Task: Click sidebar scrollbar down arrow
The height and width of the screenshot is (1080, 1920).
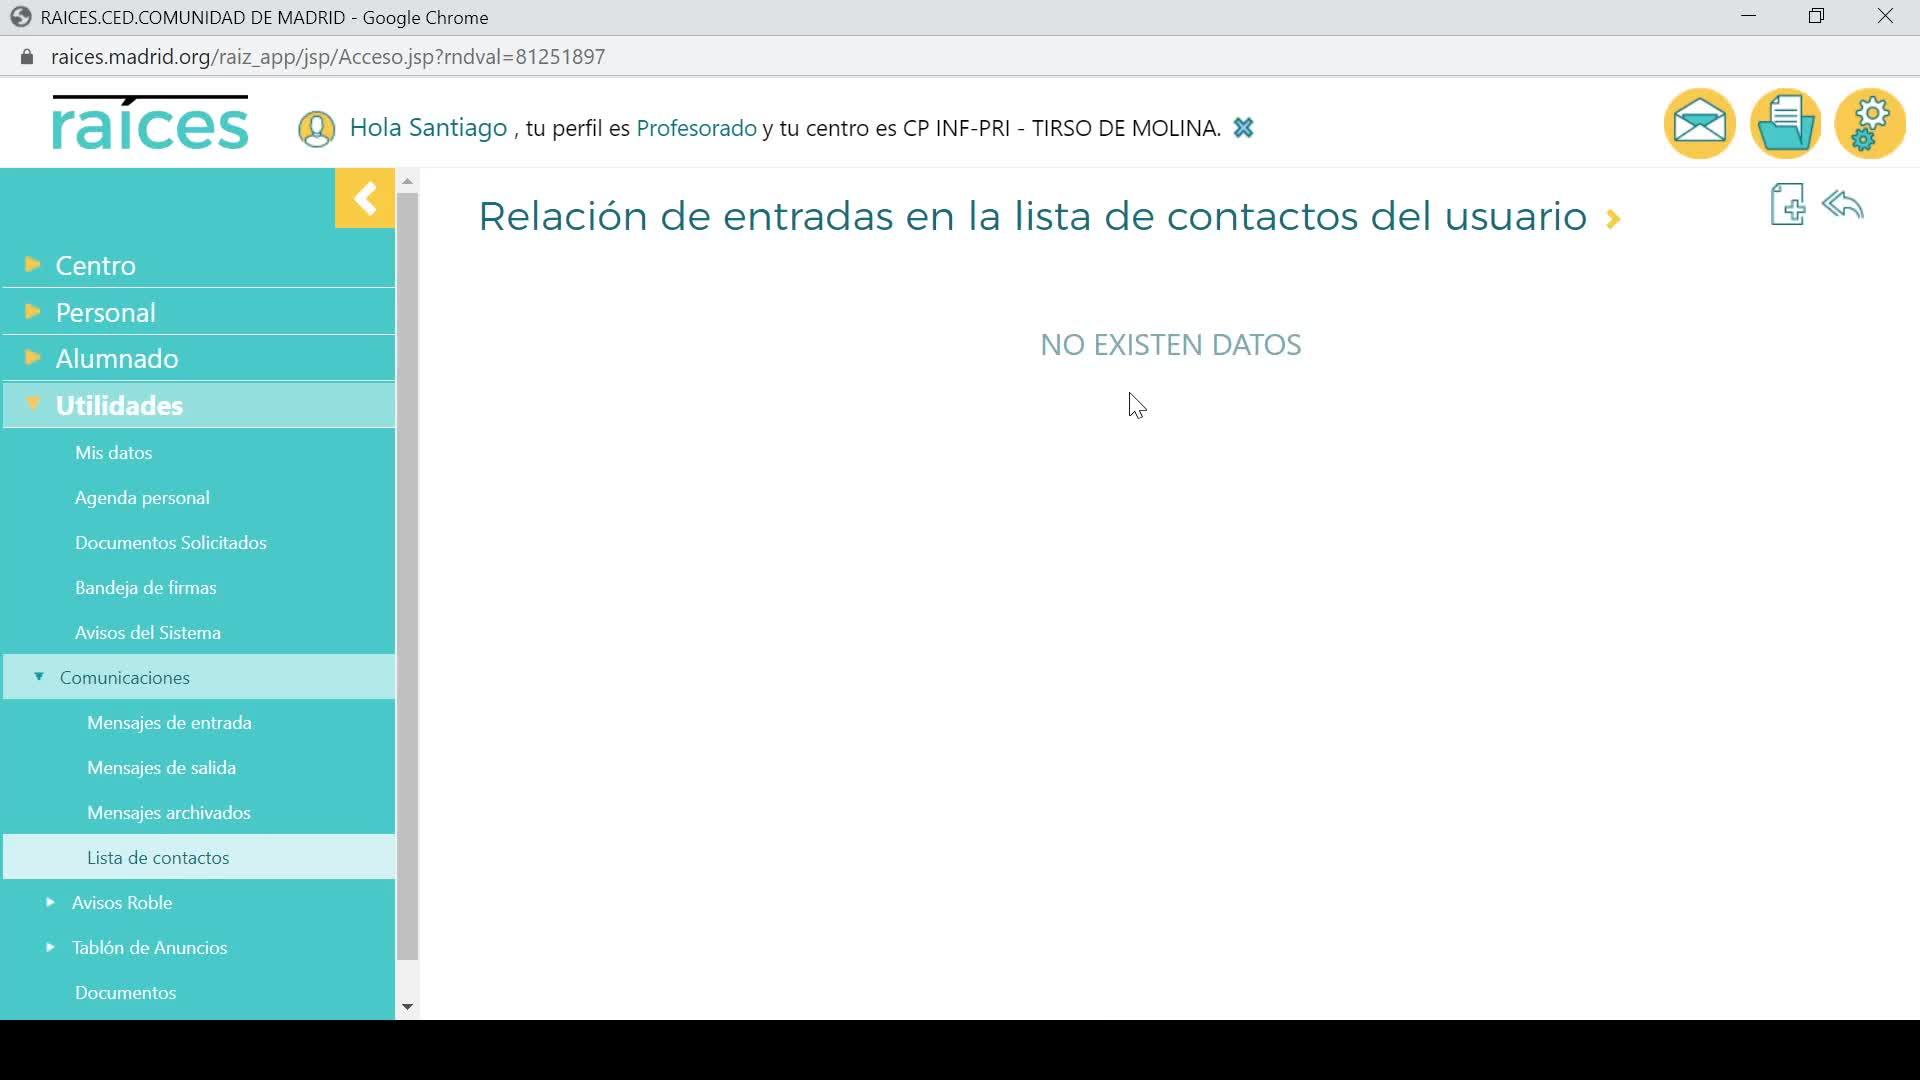Action: [407, 1007]
